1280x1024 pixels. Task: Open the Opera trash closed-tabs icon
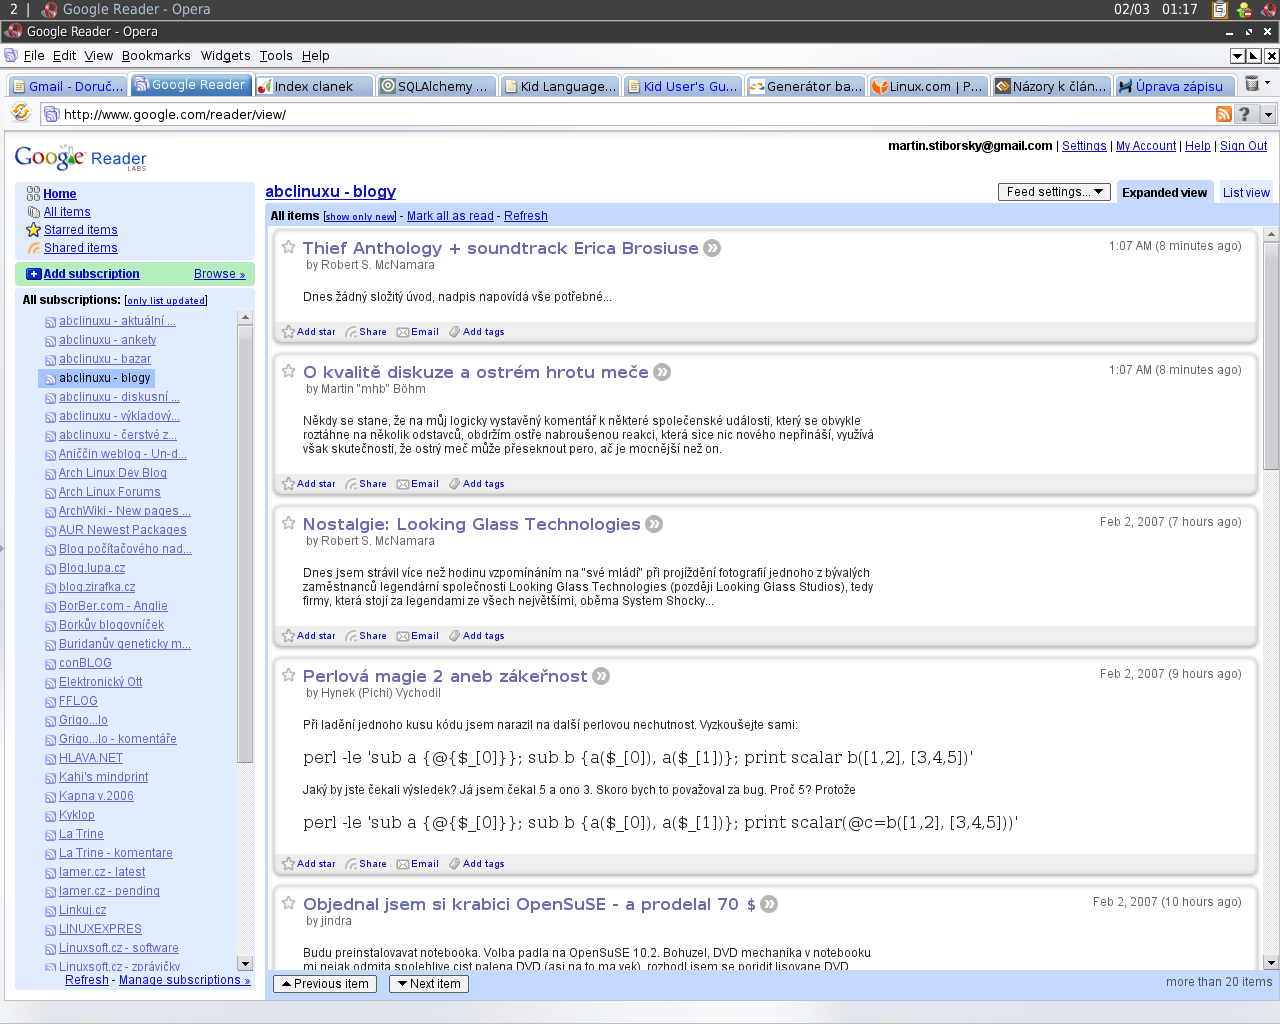(x=1252, y=84)
